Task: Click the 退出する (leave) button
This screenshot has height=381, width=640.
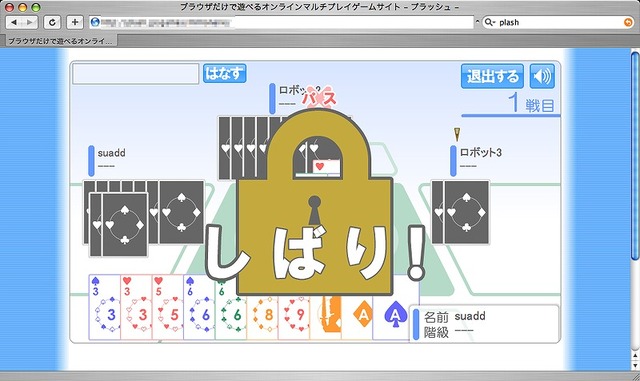Action: coord(492,76)
